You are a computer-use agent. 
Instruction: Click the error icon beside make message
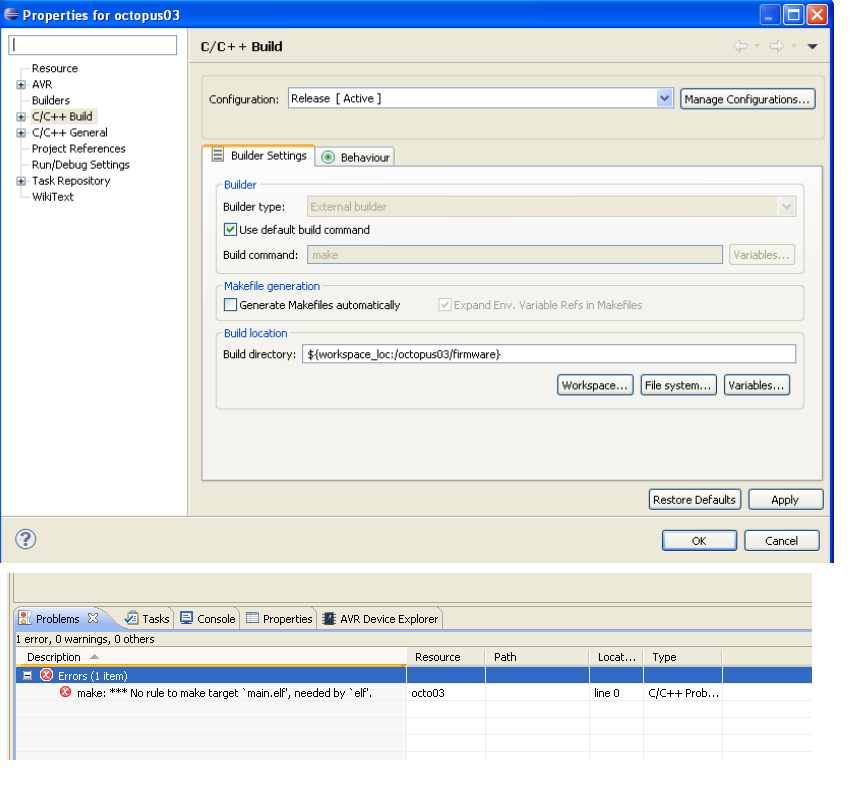tap(66, 692)
